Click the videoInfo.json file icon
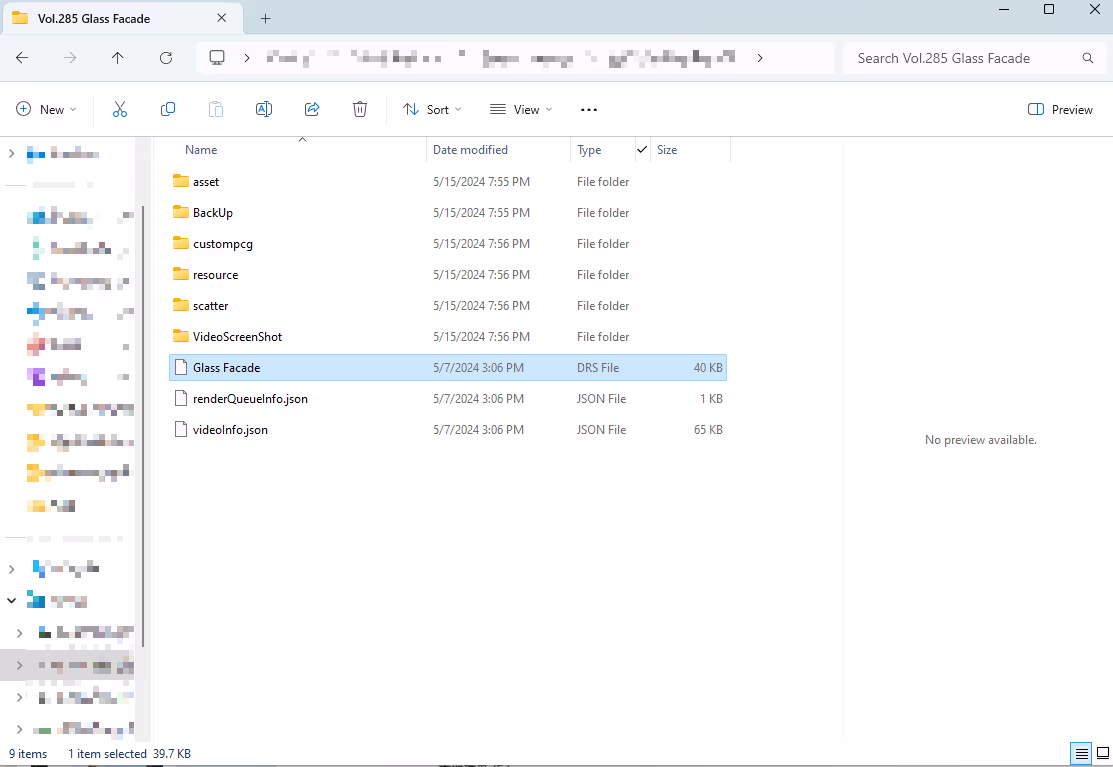Viewport: 1113px width, 767px height. (x=181, y=429)
